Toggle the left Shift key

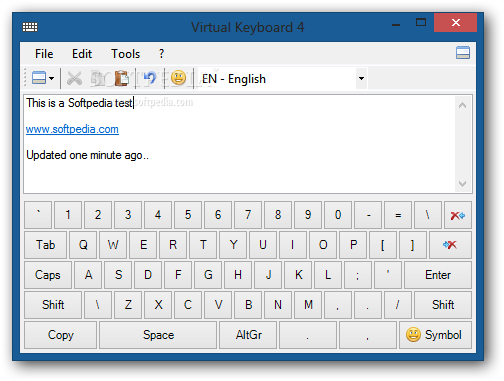[53, 305]
